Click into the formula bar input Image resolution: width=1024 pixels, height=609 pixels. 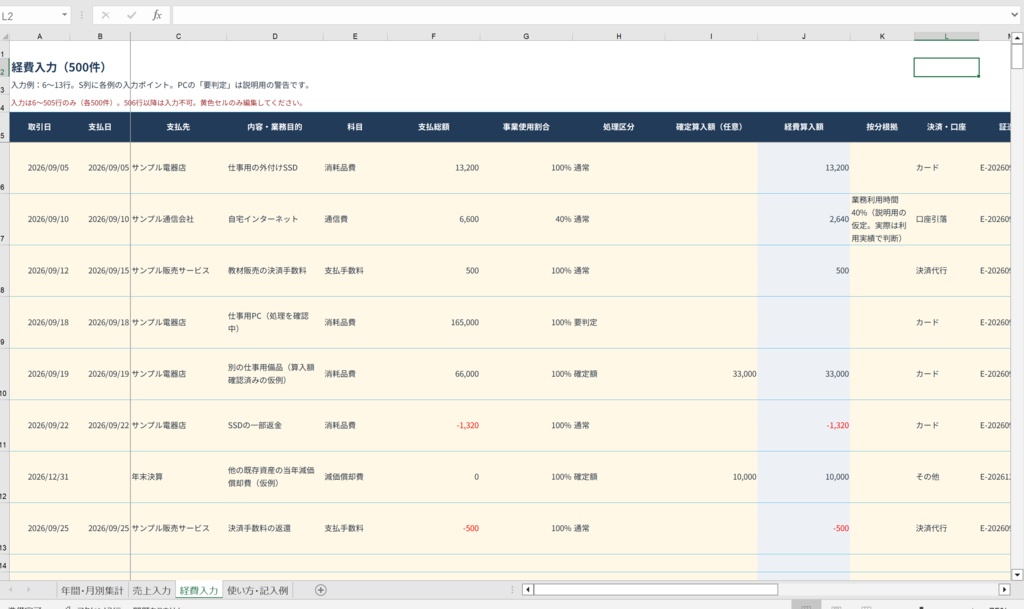pyautogui.click(x=590, y=15)
